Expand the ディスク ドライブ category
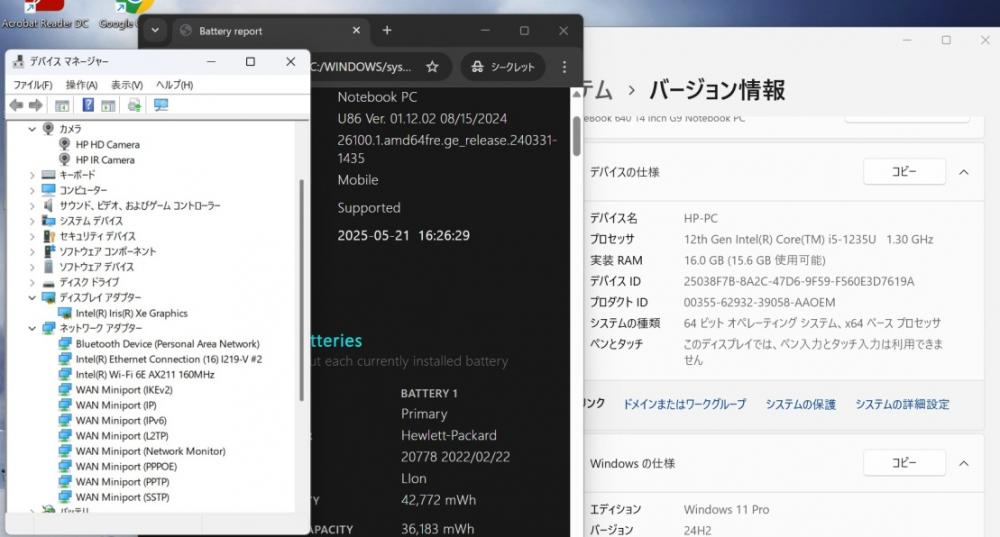The image size is (1000, 537). point(32,283)
